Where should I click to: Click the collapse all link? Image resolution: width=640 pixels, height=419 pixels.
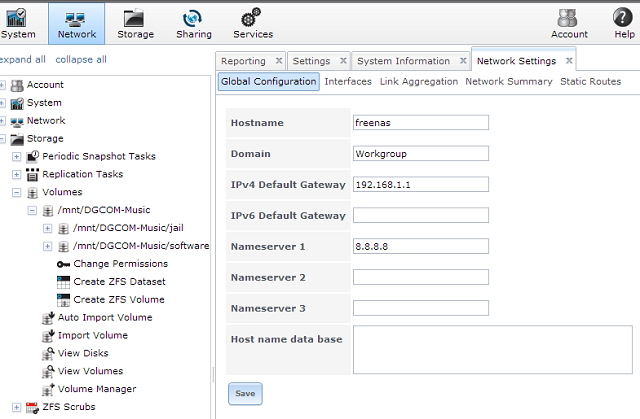81,60
